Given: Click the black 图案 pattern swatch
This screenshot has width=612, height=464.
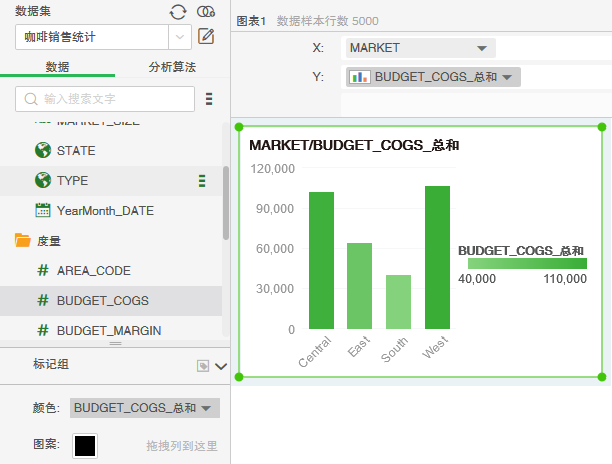Looking at the screenshot, I should point(85,445).
